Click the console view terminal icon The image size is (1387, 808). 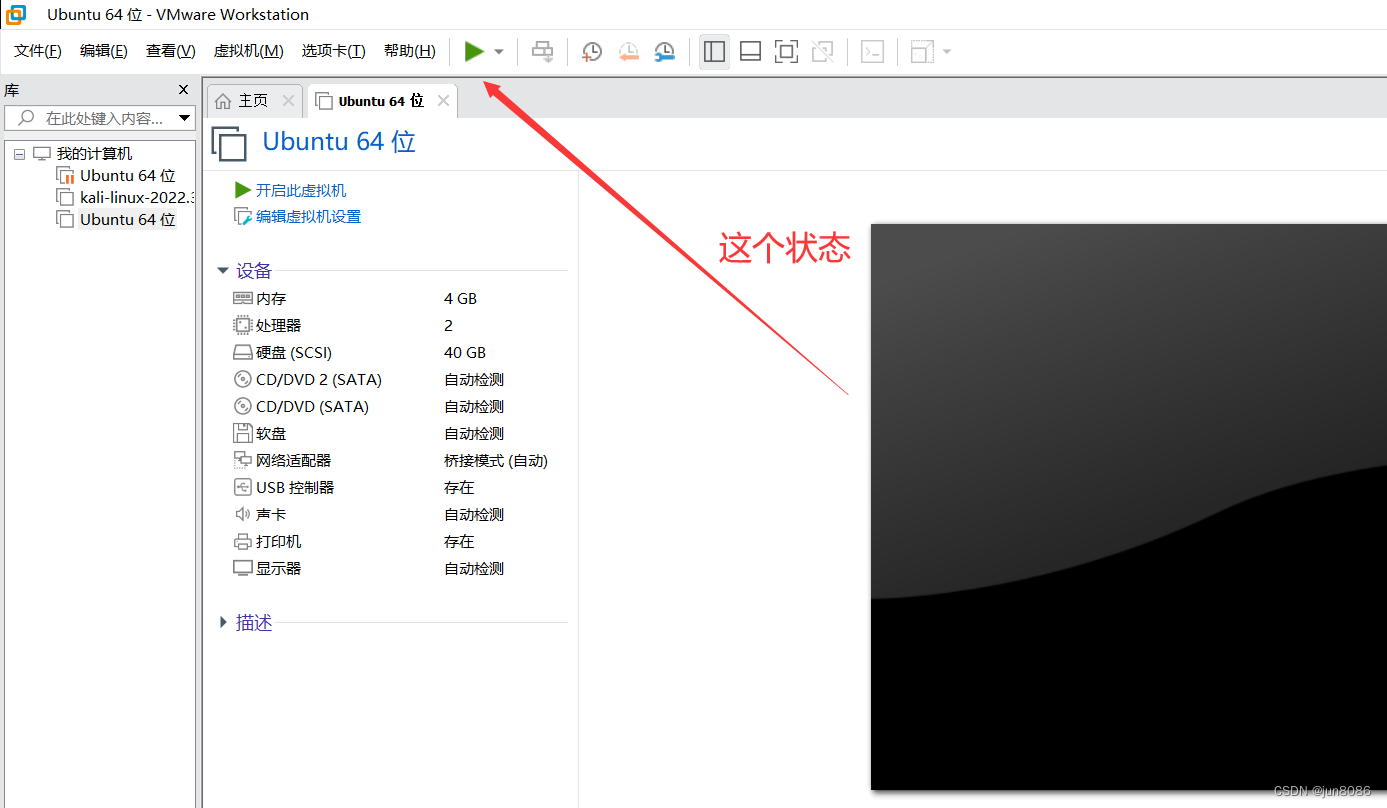873,51
